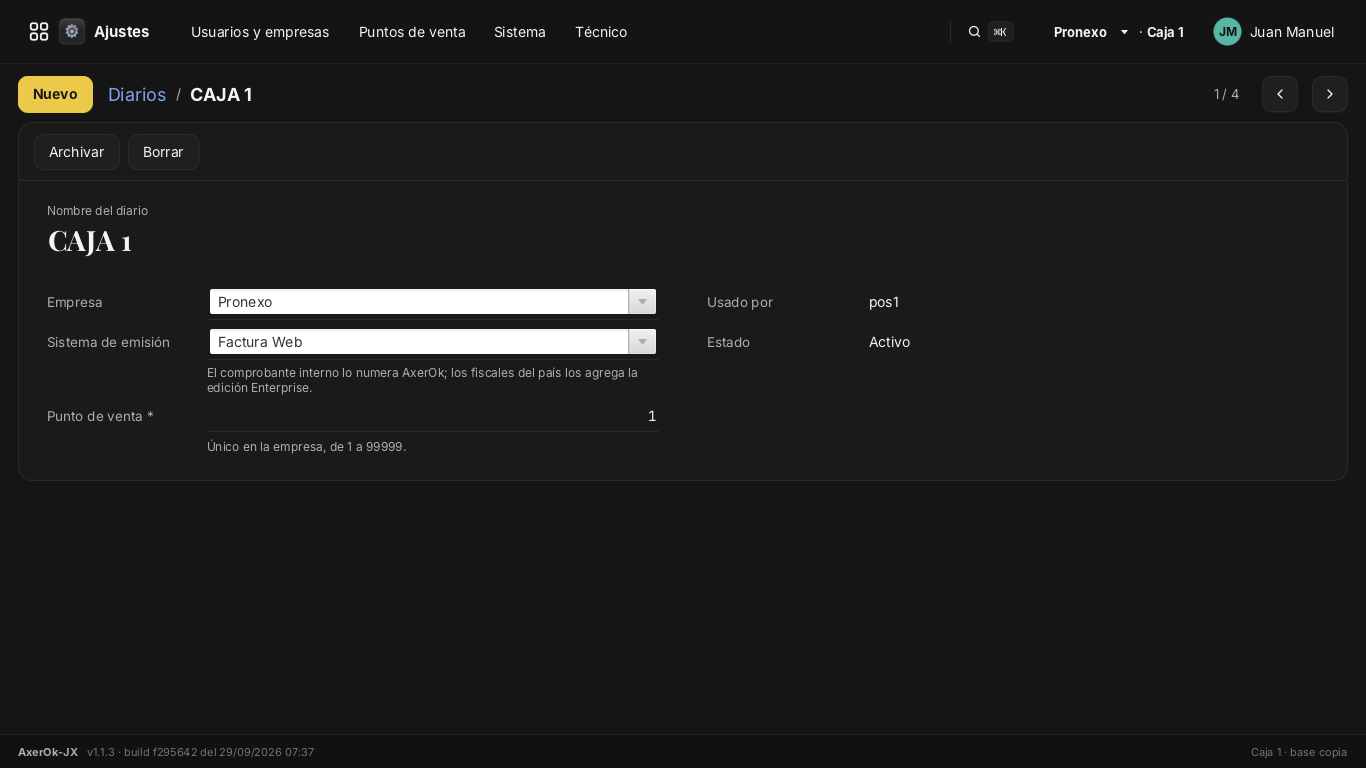Click the Punto de venta field
The height and width of the screenshot is (768, 1366).
432,416
